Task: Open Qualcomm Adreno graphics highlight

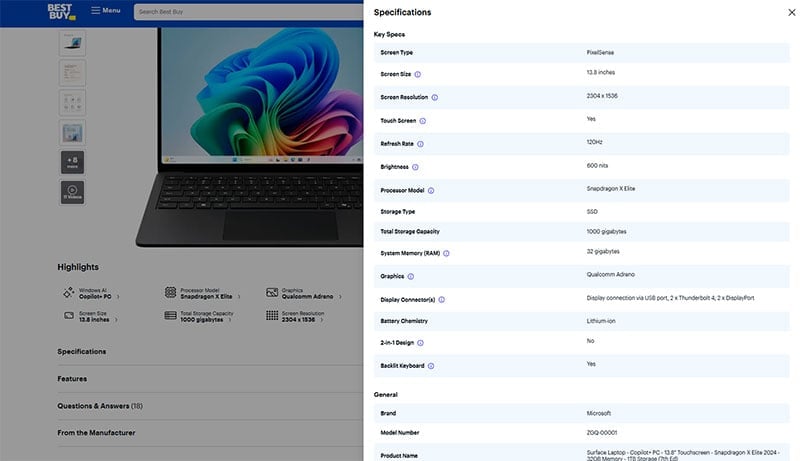Action: 304,294
